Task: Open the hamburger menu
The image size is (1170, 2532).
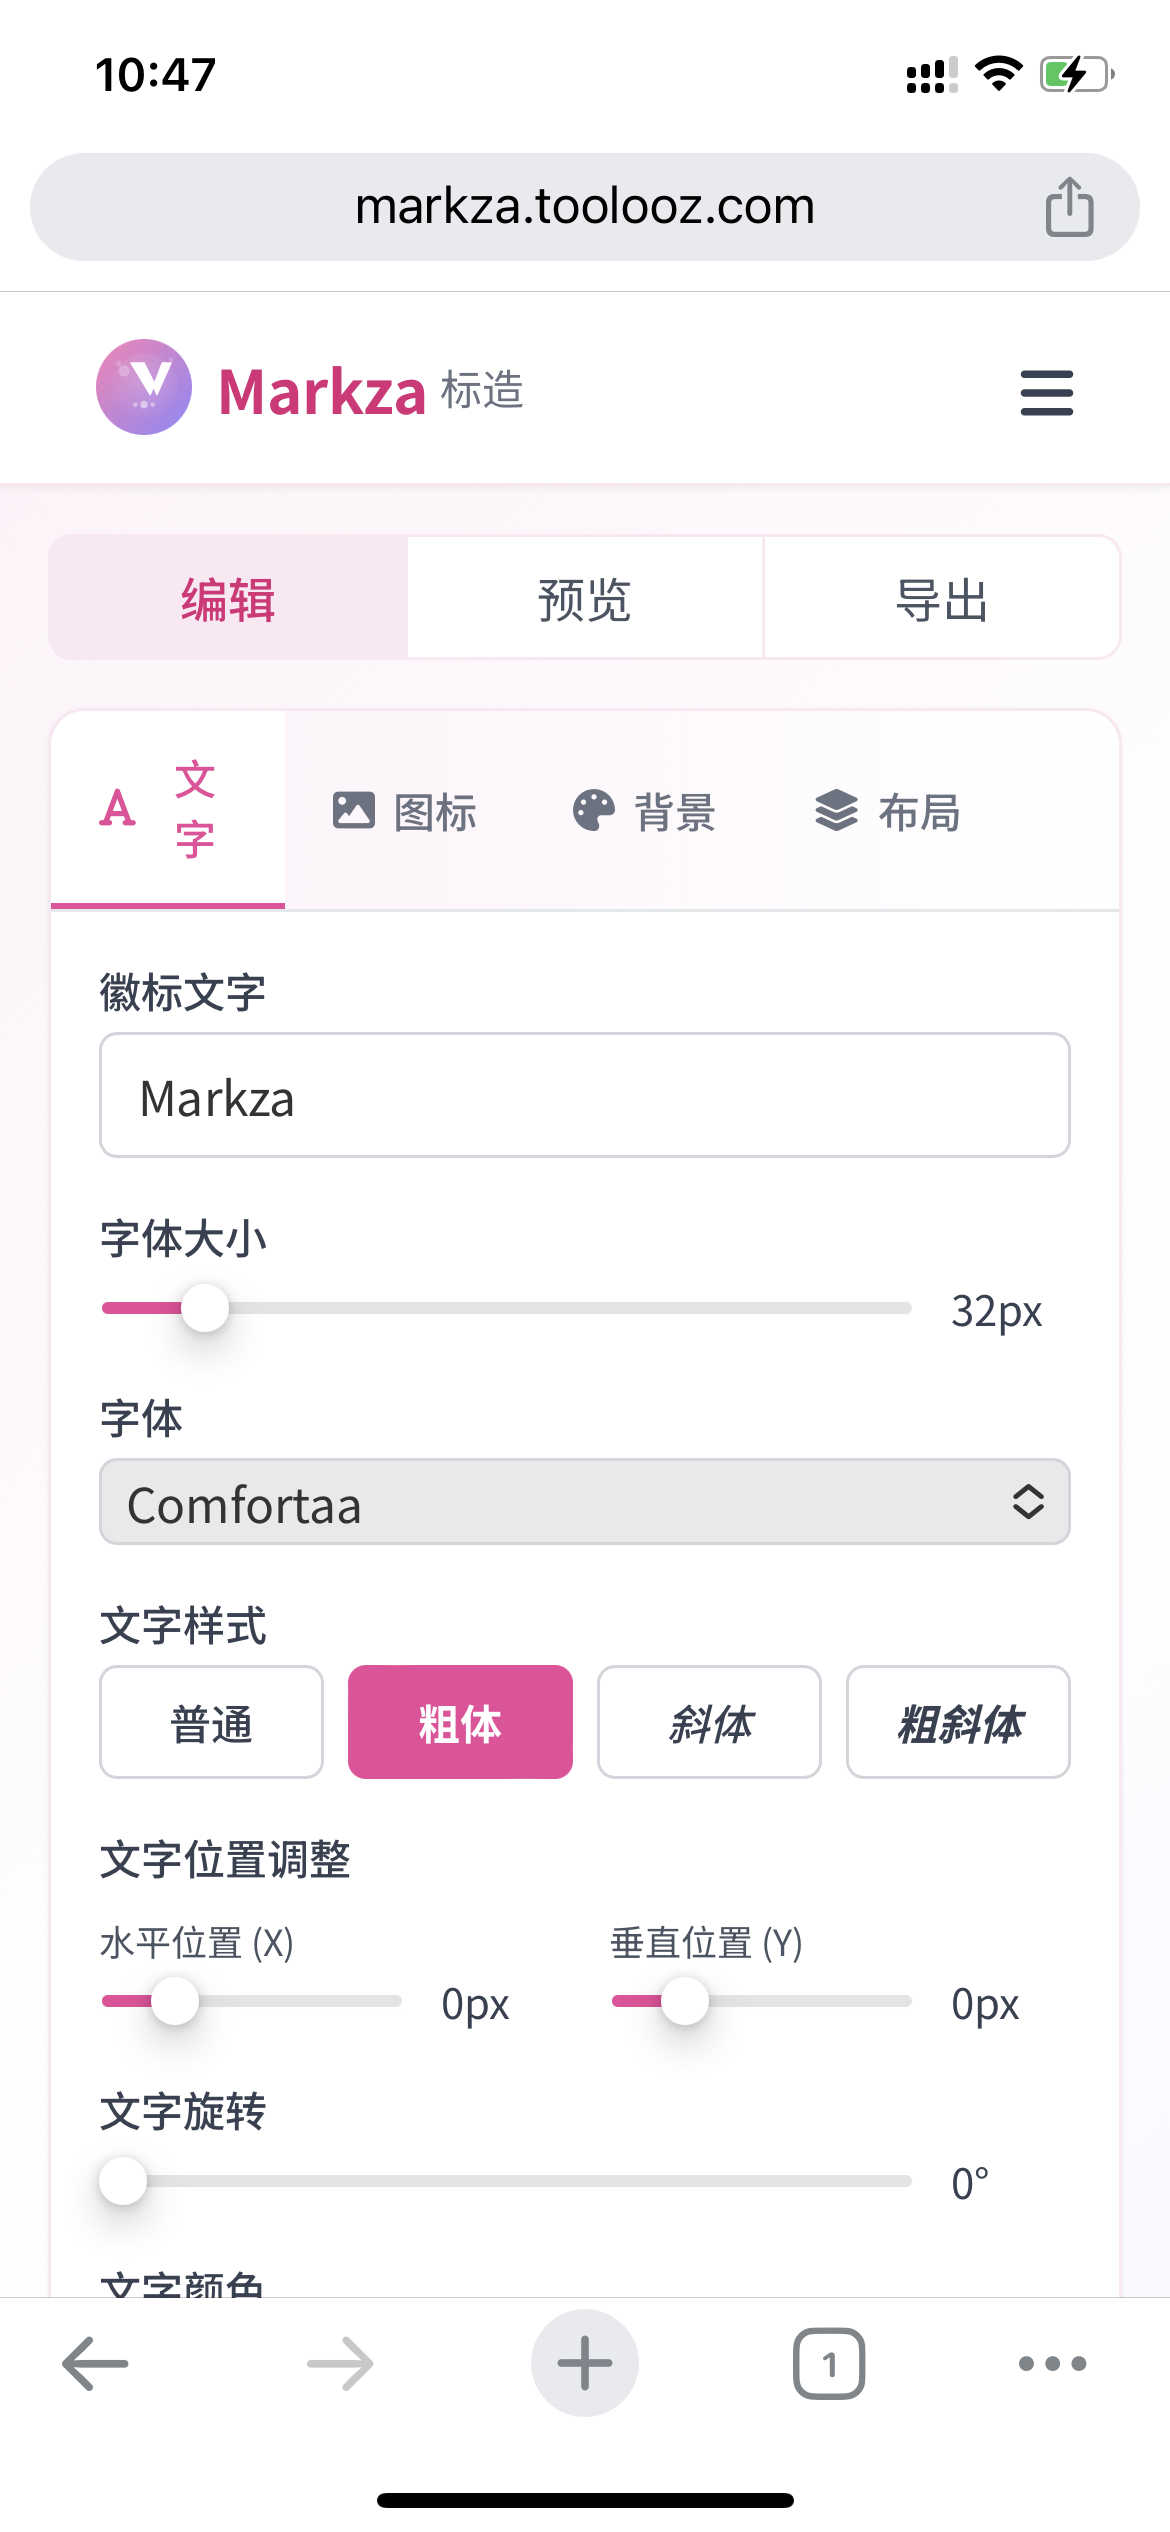Action: click(x=1046, y=392)
